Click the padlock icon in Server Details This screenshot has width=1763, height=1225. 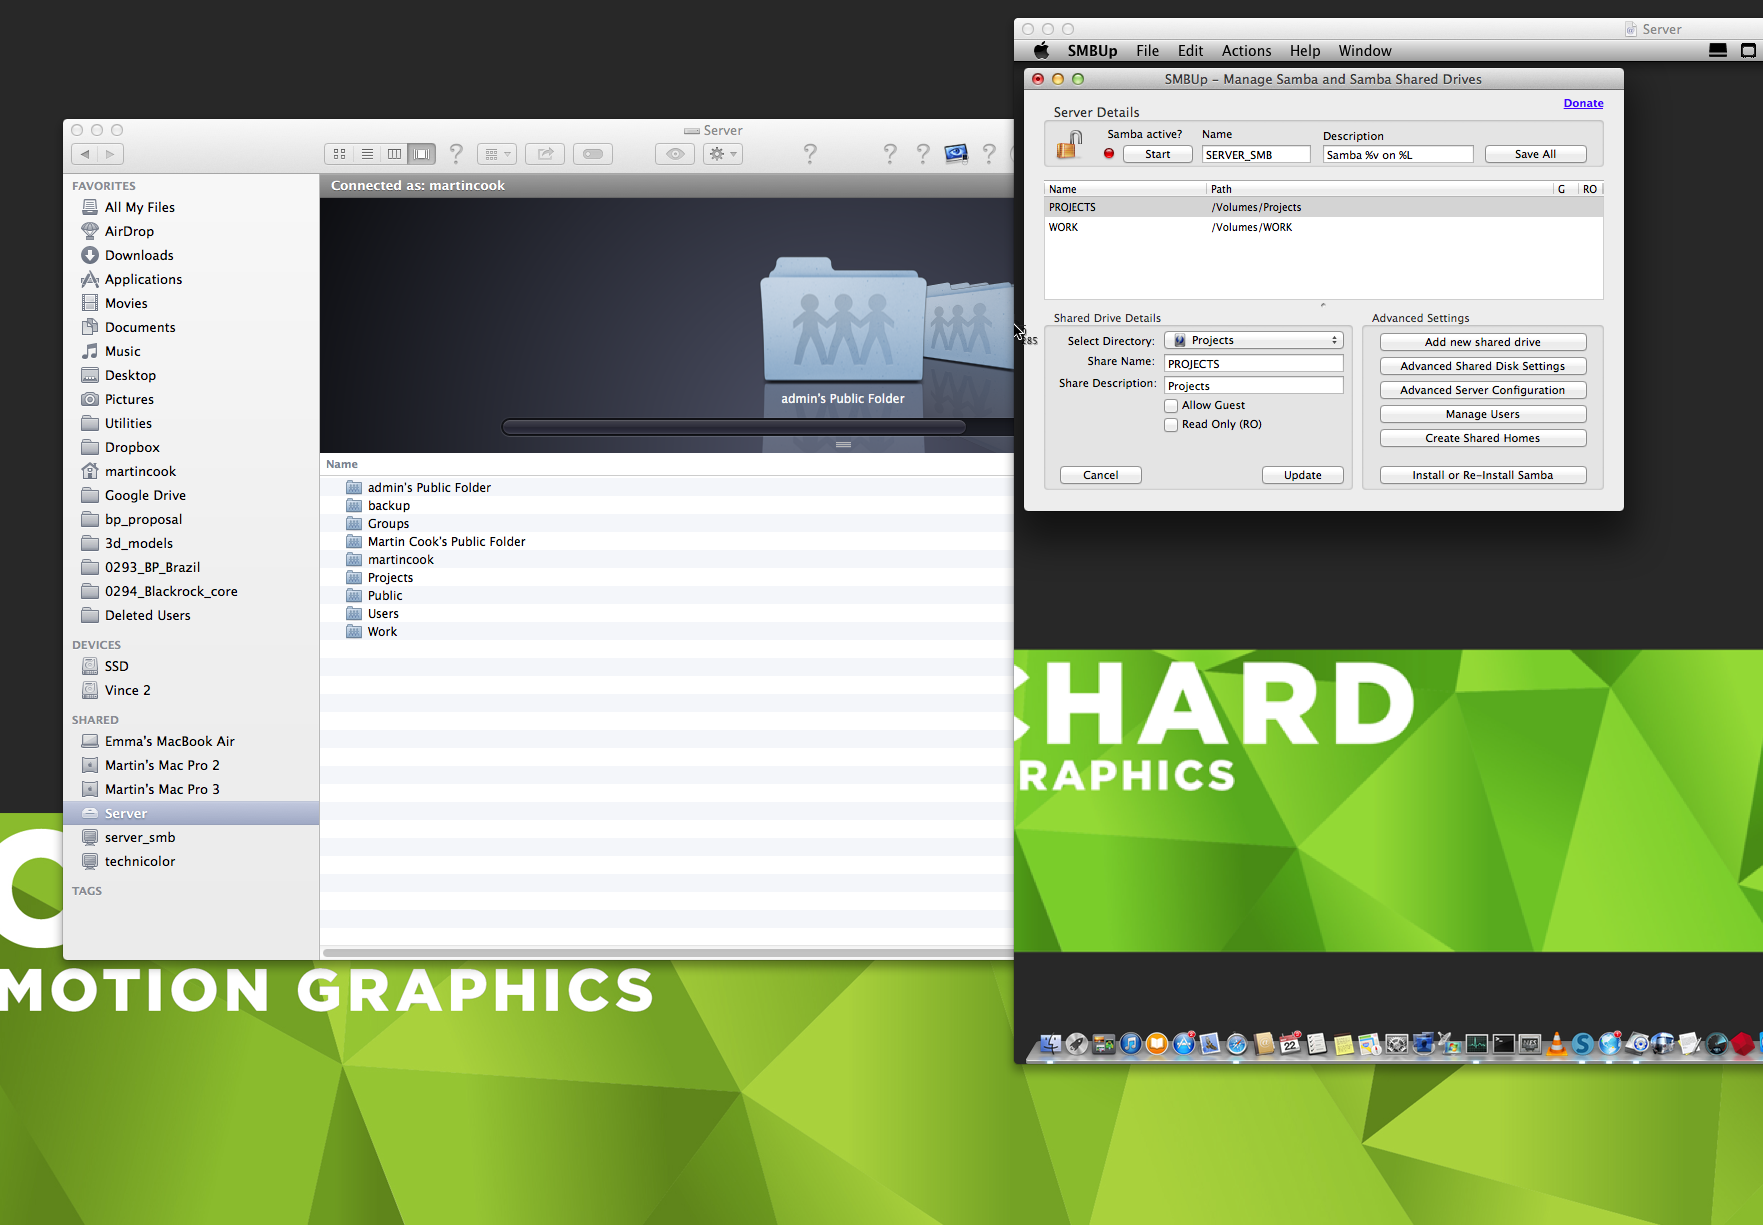coord(1070,145)
